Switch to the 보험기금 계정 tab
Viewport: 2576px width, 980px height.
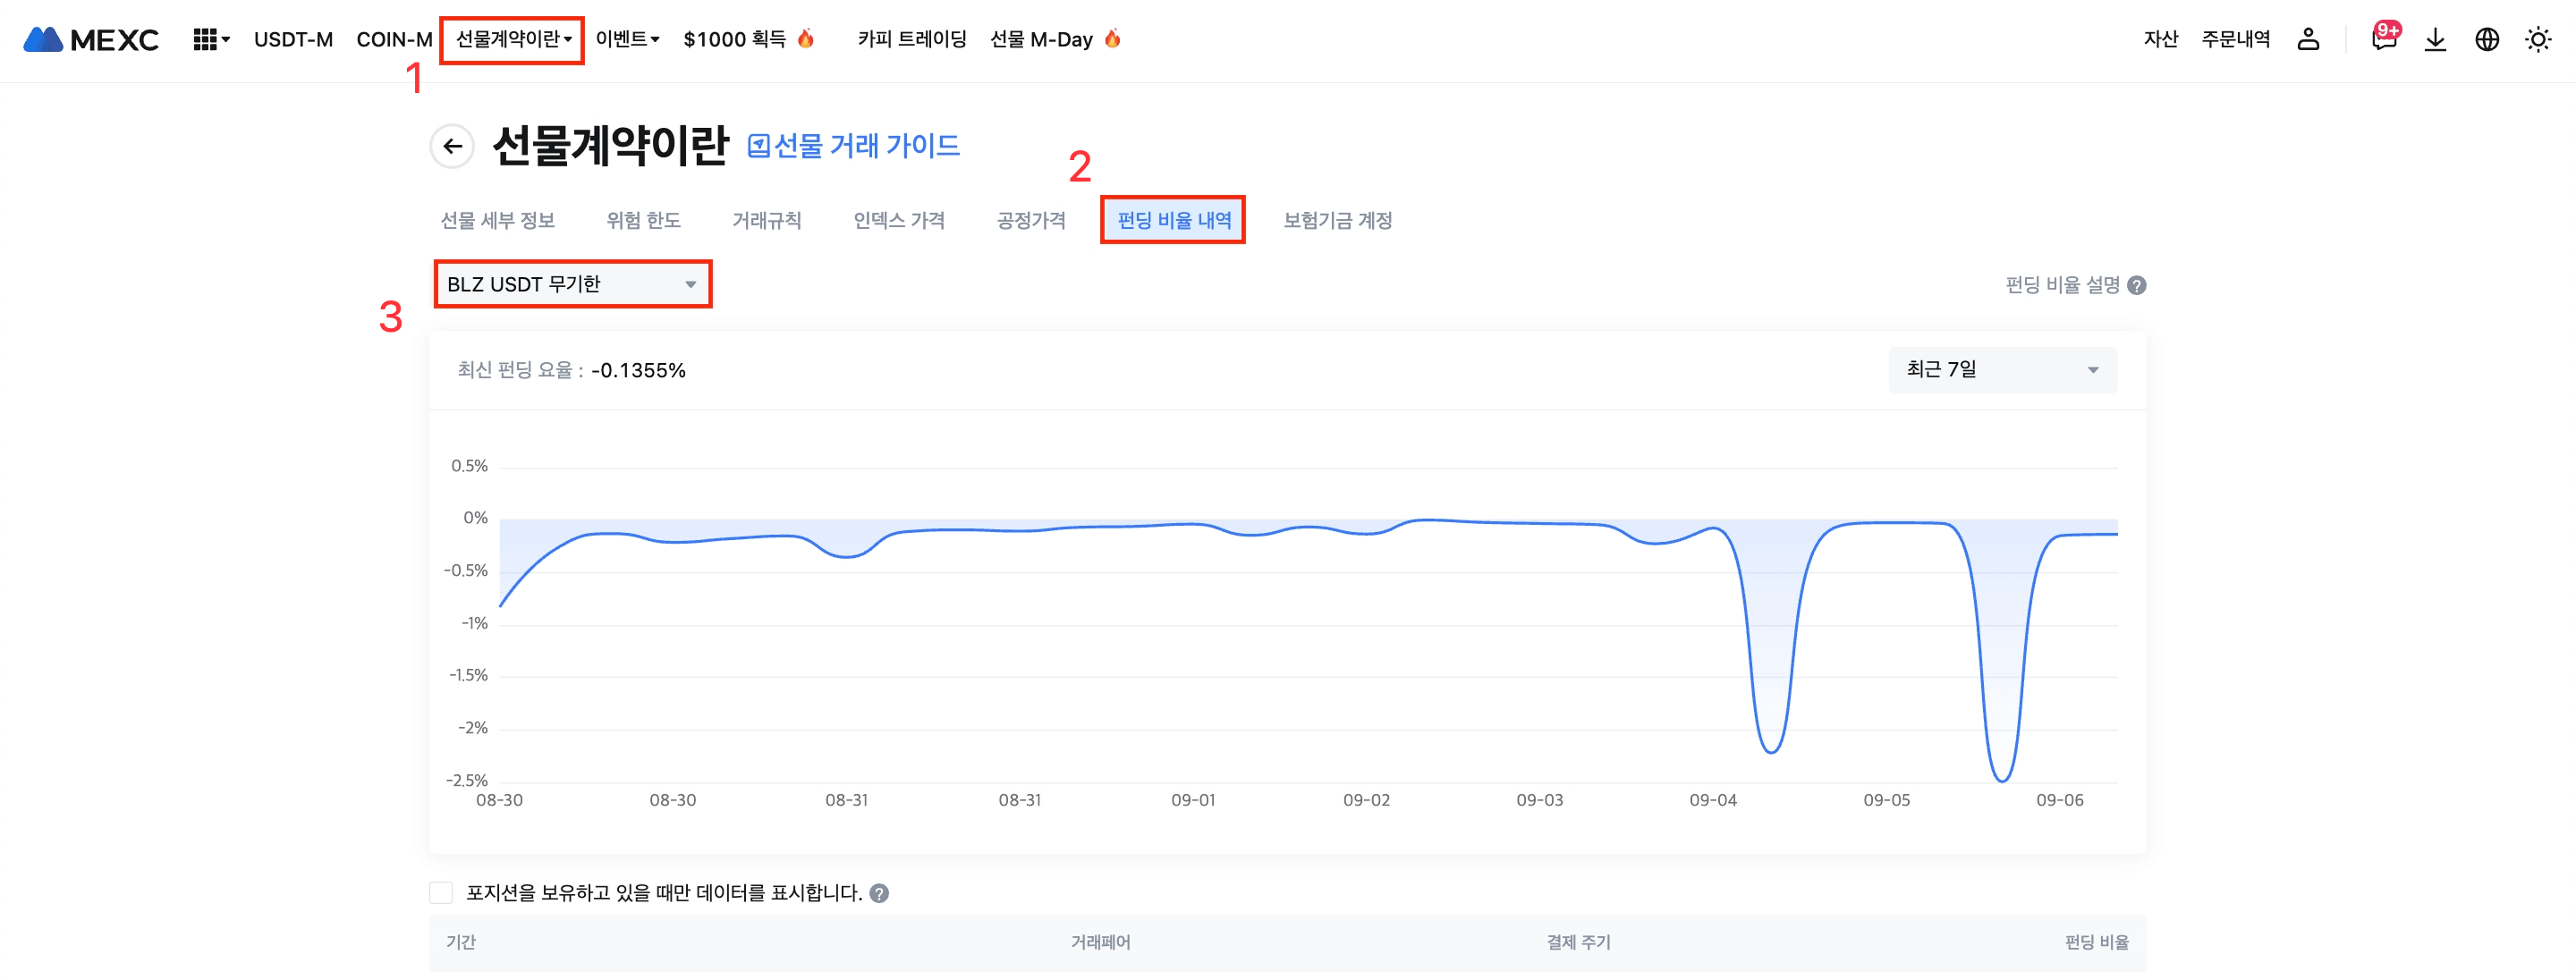pos(1337,221)
